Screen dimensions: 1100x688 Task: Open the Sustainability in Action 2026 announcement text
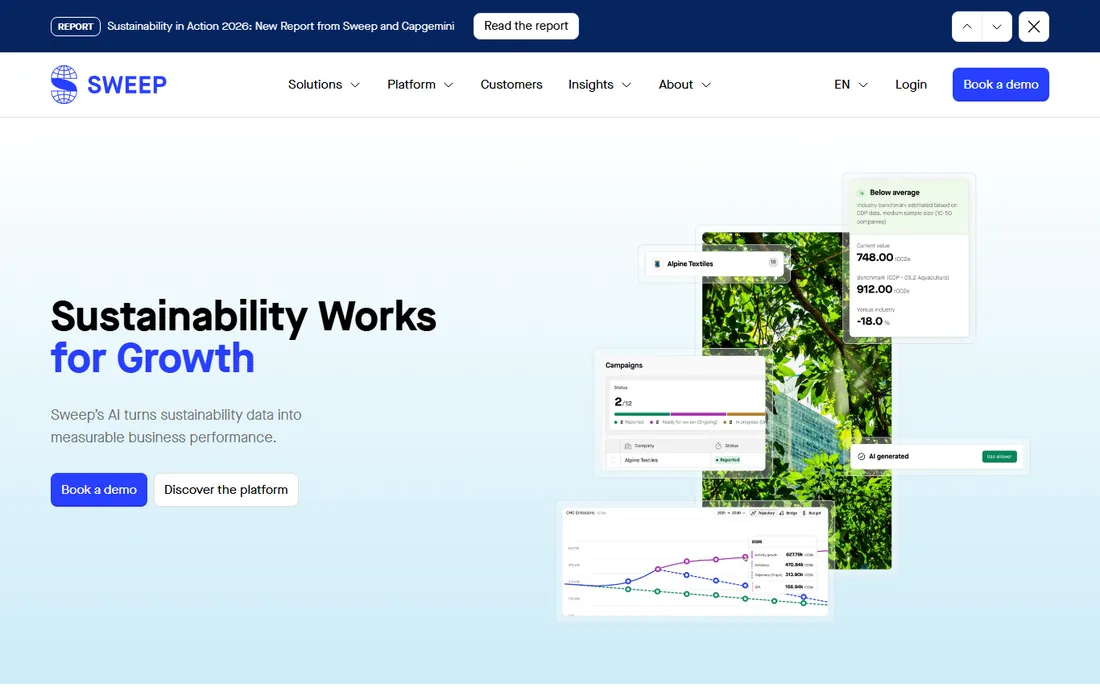tap(281, 26)
